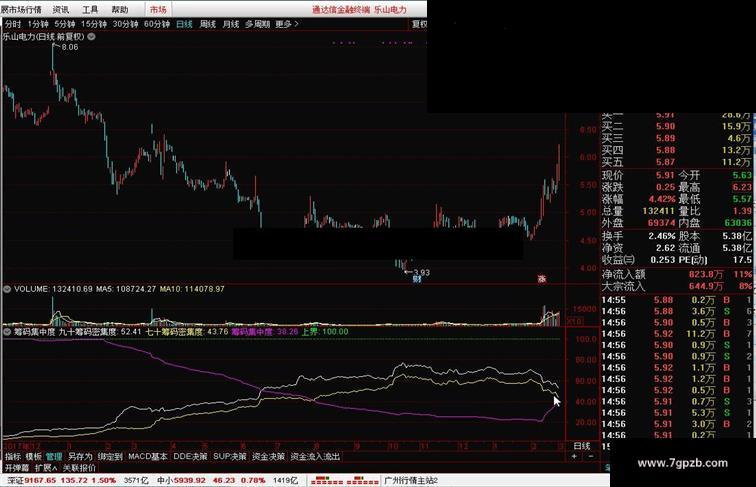
Task: Select the 30分钟 period tab
Action: tap(125, 24)
